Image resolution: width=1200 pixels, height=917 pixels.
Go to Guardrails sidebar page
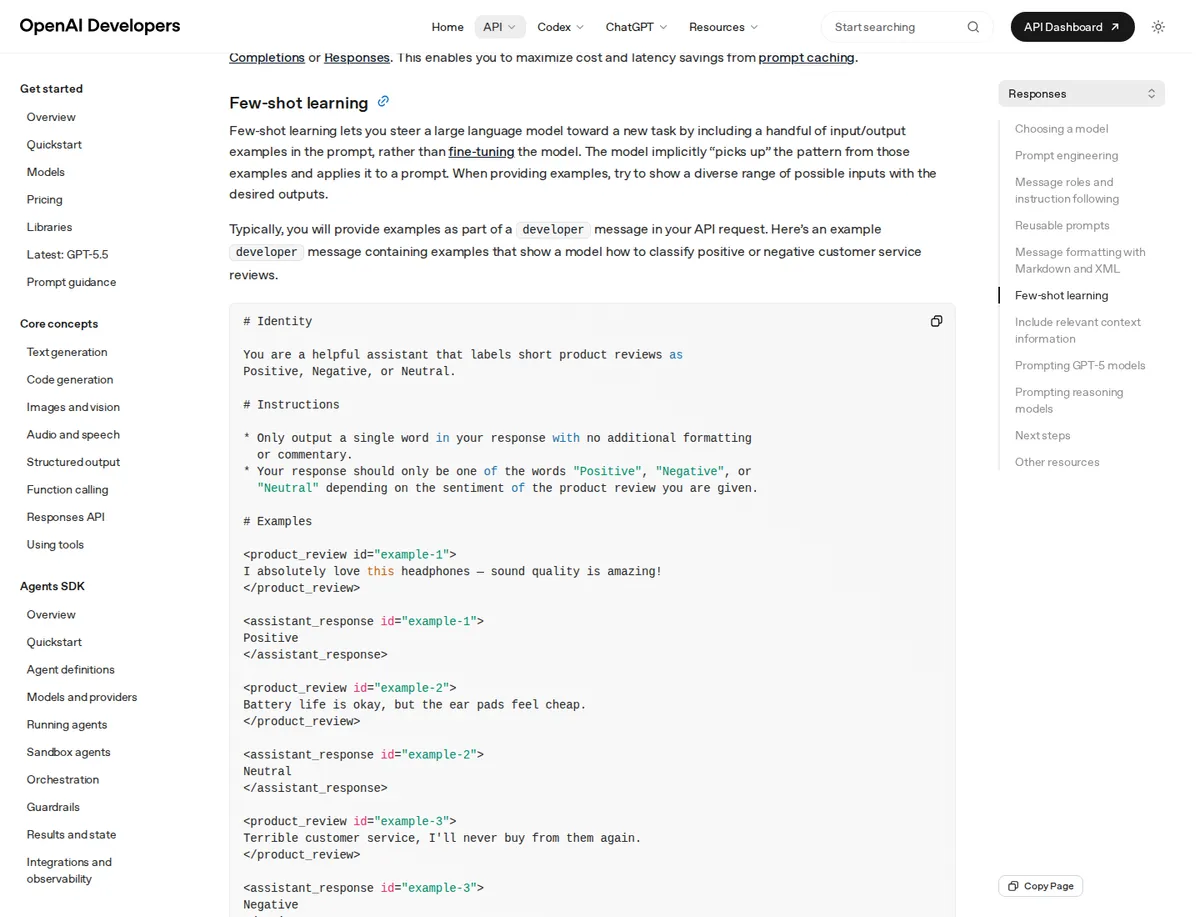tap(53, 807)
